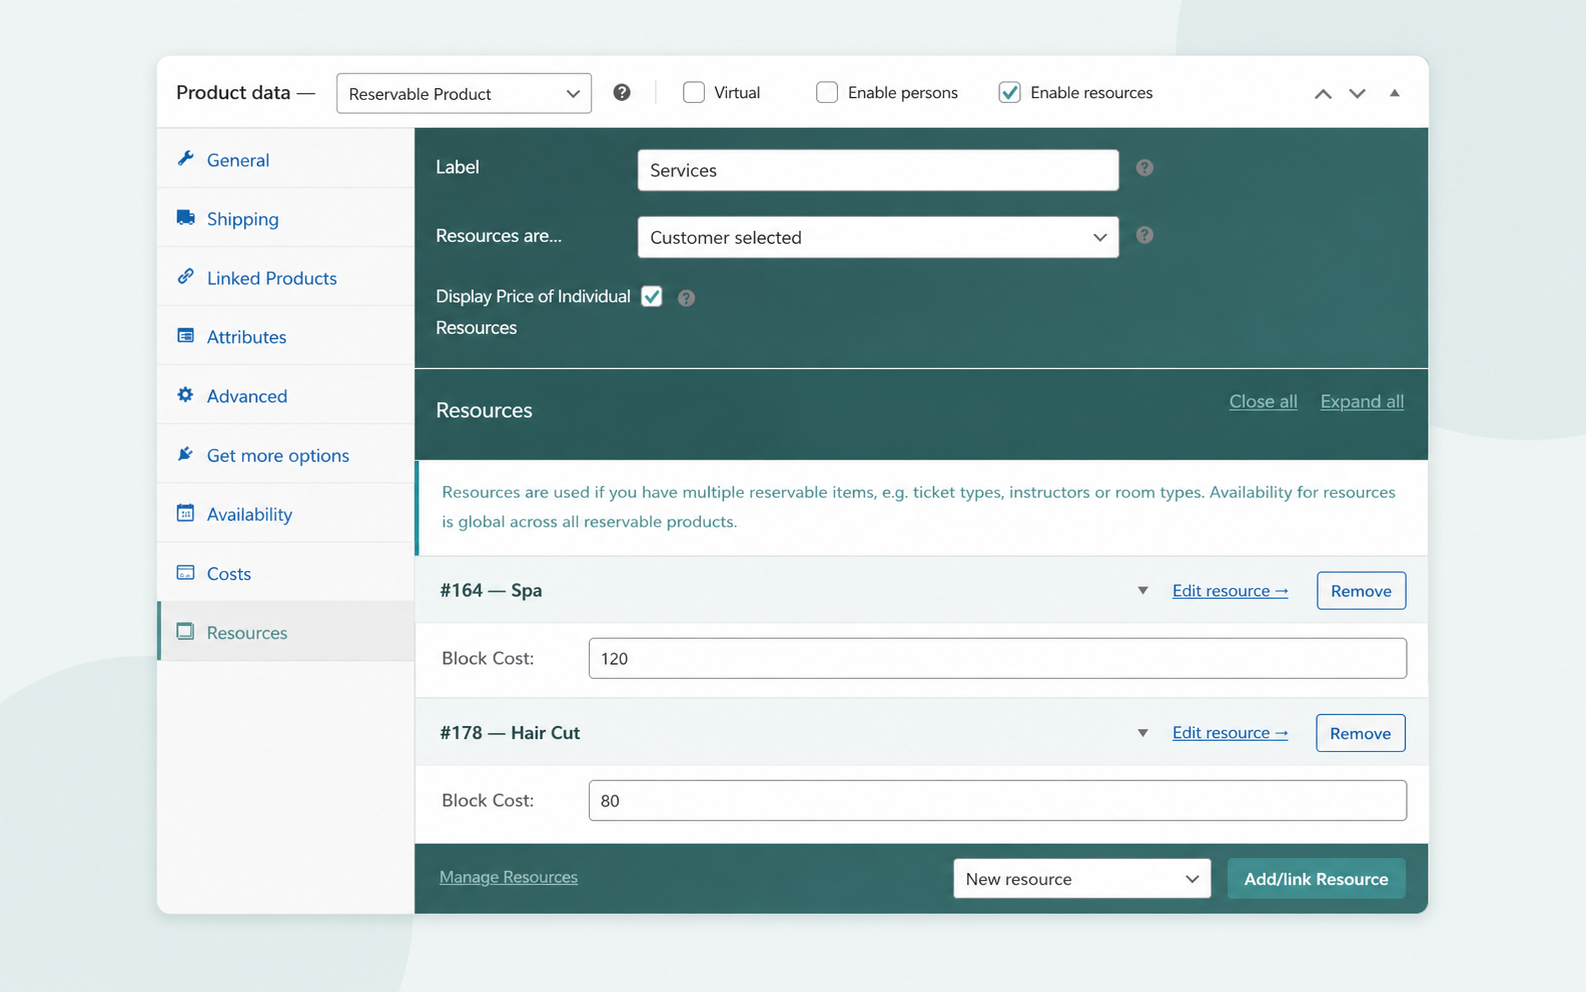Open Edit resource link for Spa
The width and height of the screenshot is (1586, 992).
(1230, 591)
